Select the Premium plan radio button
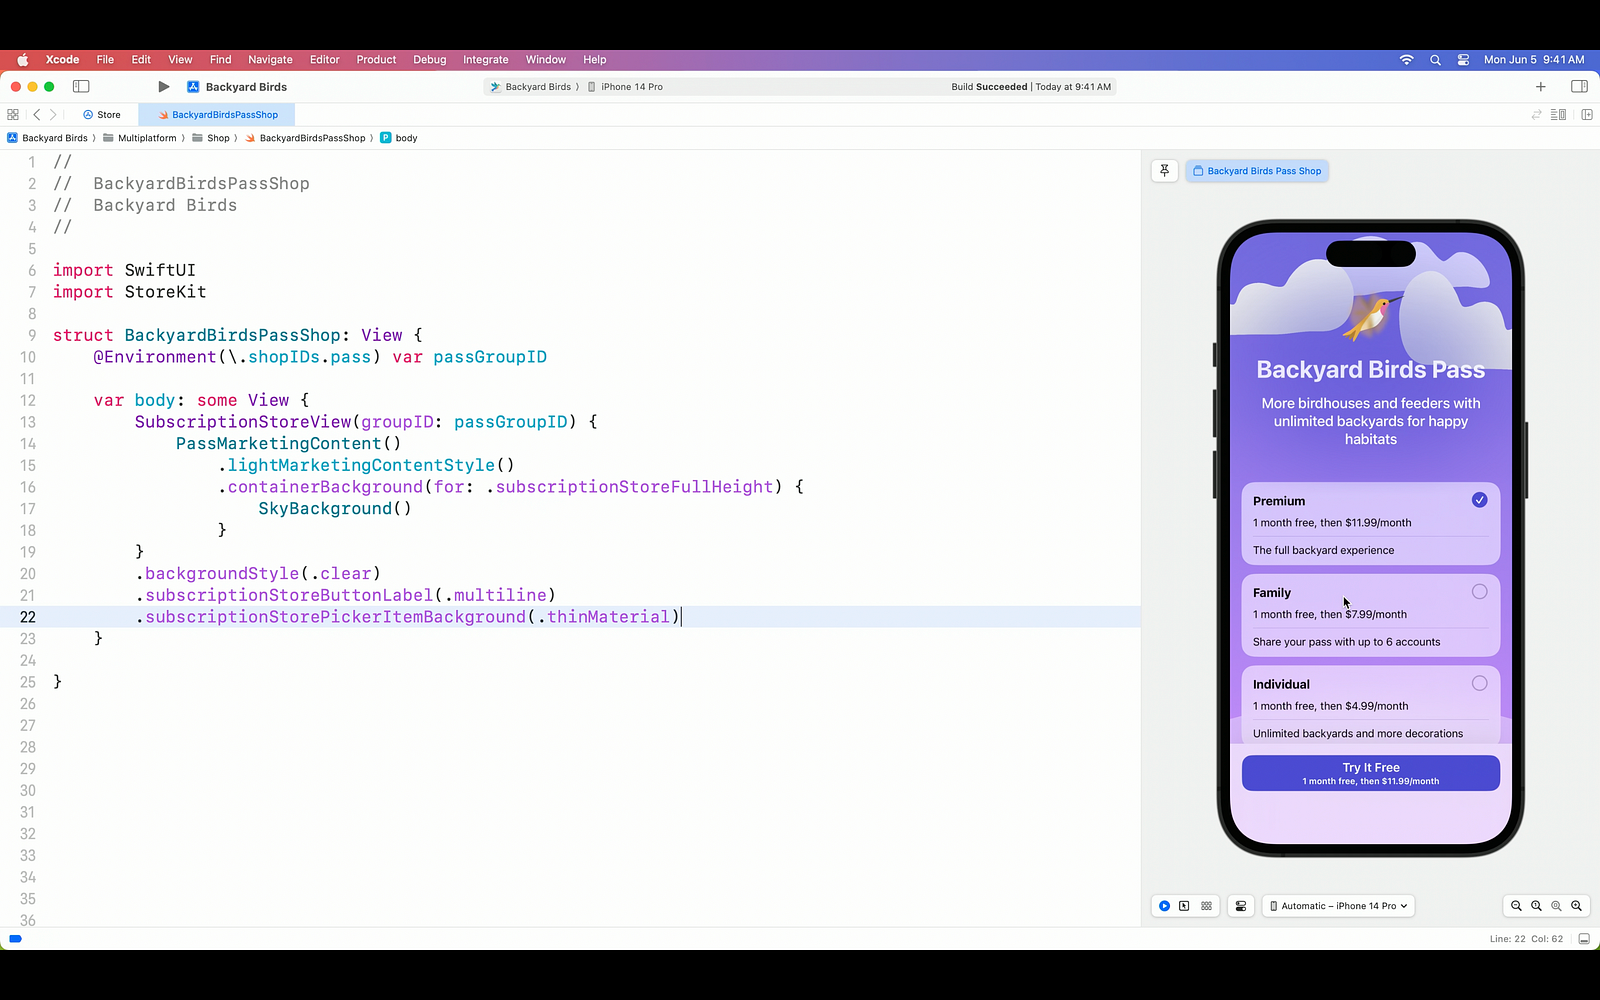This screenshot has height=1000, width=1600. [x=1480, y=500]
